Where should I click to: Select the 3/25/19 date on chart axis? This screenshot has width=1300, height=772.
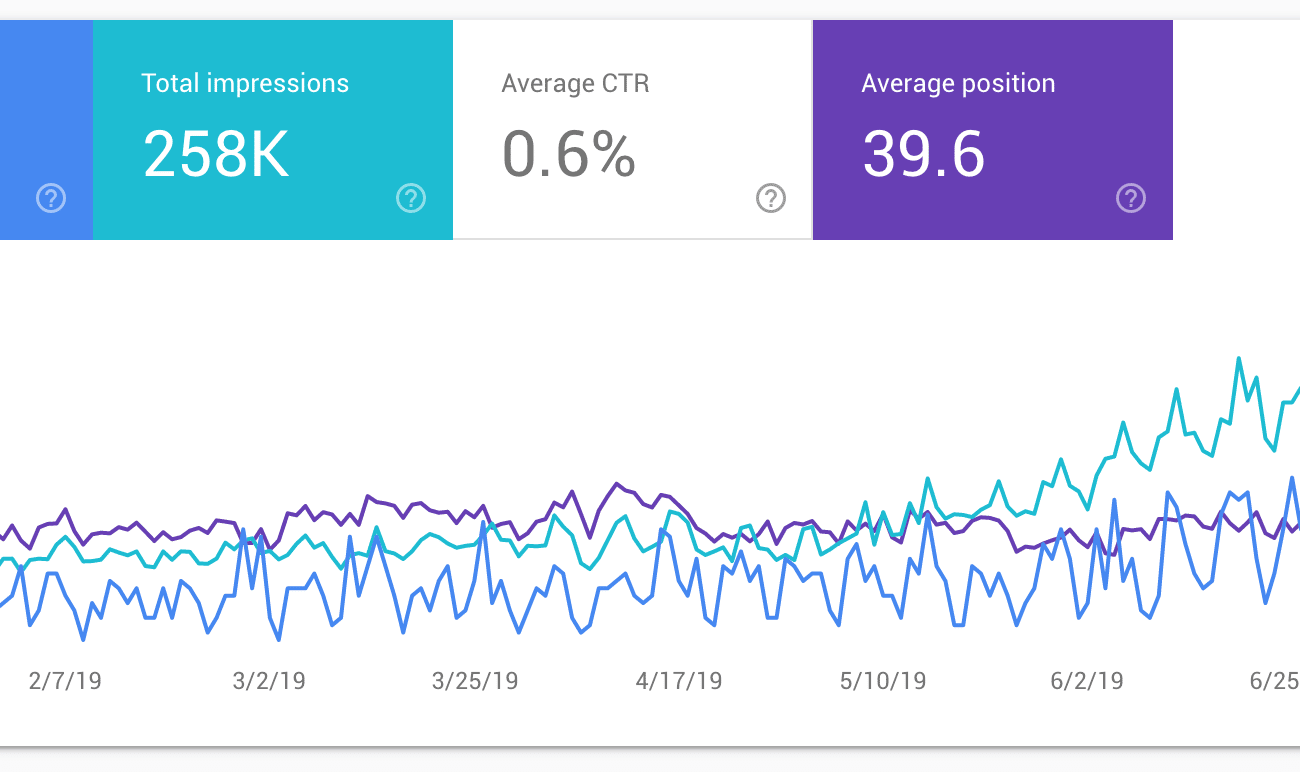point(475,681)
